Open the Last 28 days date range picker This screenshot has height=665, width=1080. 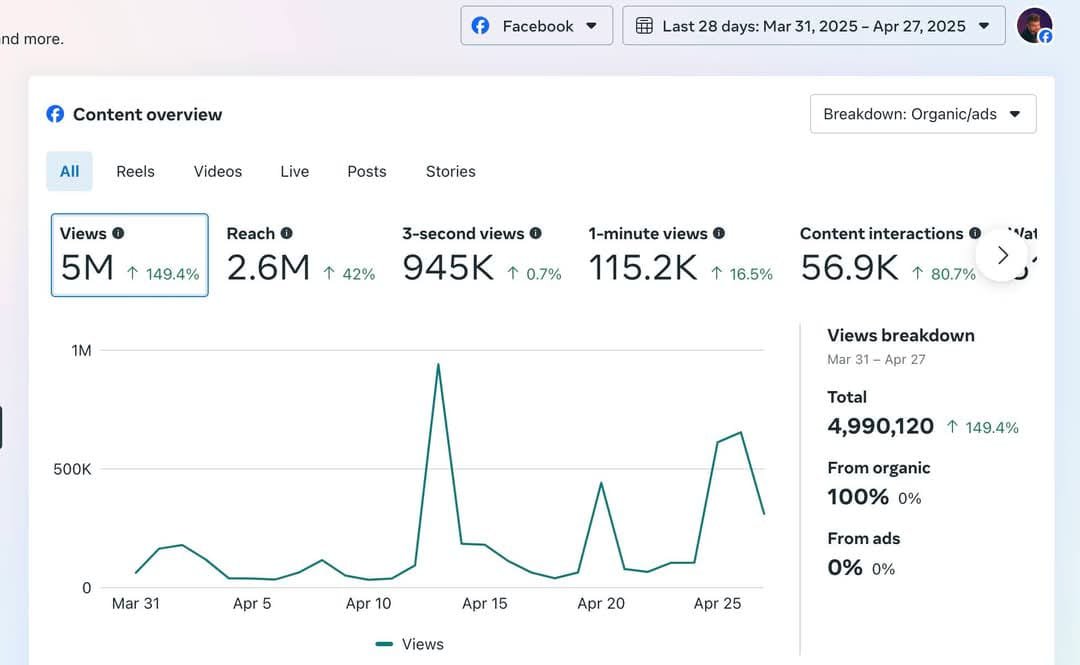click(x=813, y=26)
